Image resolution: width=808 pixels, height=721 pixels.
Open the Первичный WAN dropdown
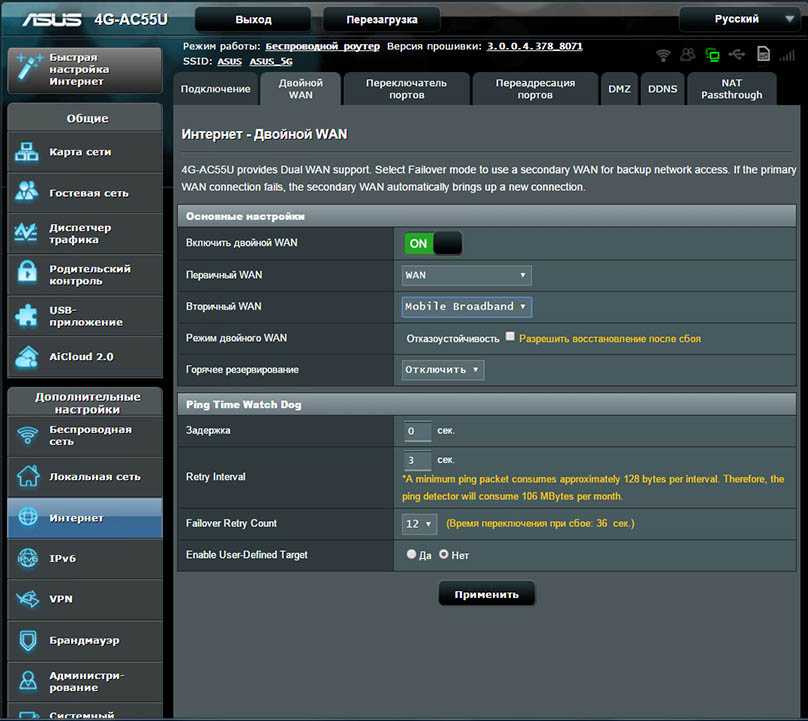point(466,275)
